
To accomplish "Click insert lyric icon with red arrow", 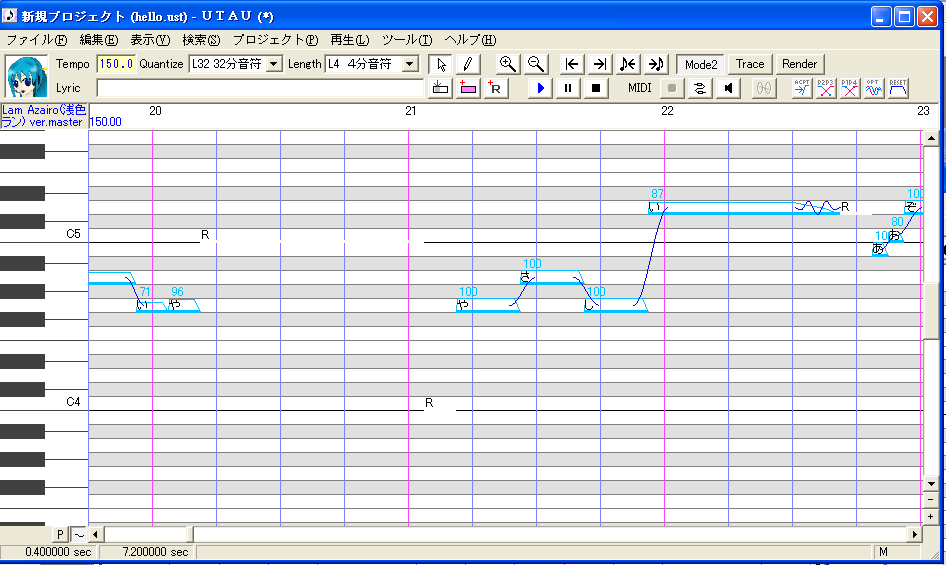I will 440,88.
